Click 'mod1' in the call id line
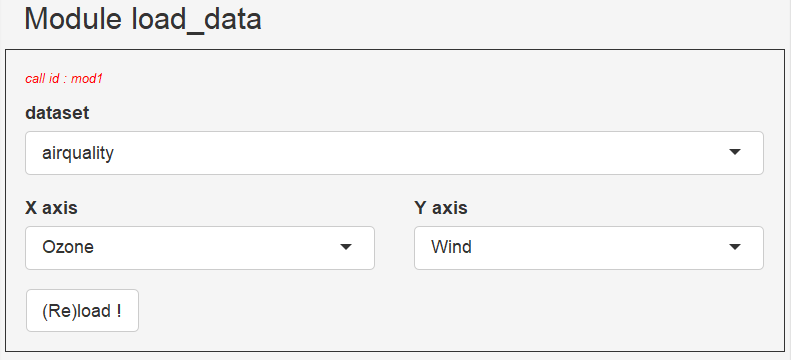Viewport: 791px width, 360px height. coord(87,79)
